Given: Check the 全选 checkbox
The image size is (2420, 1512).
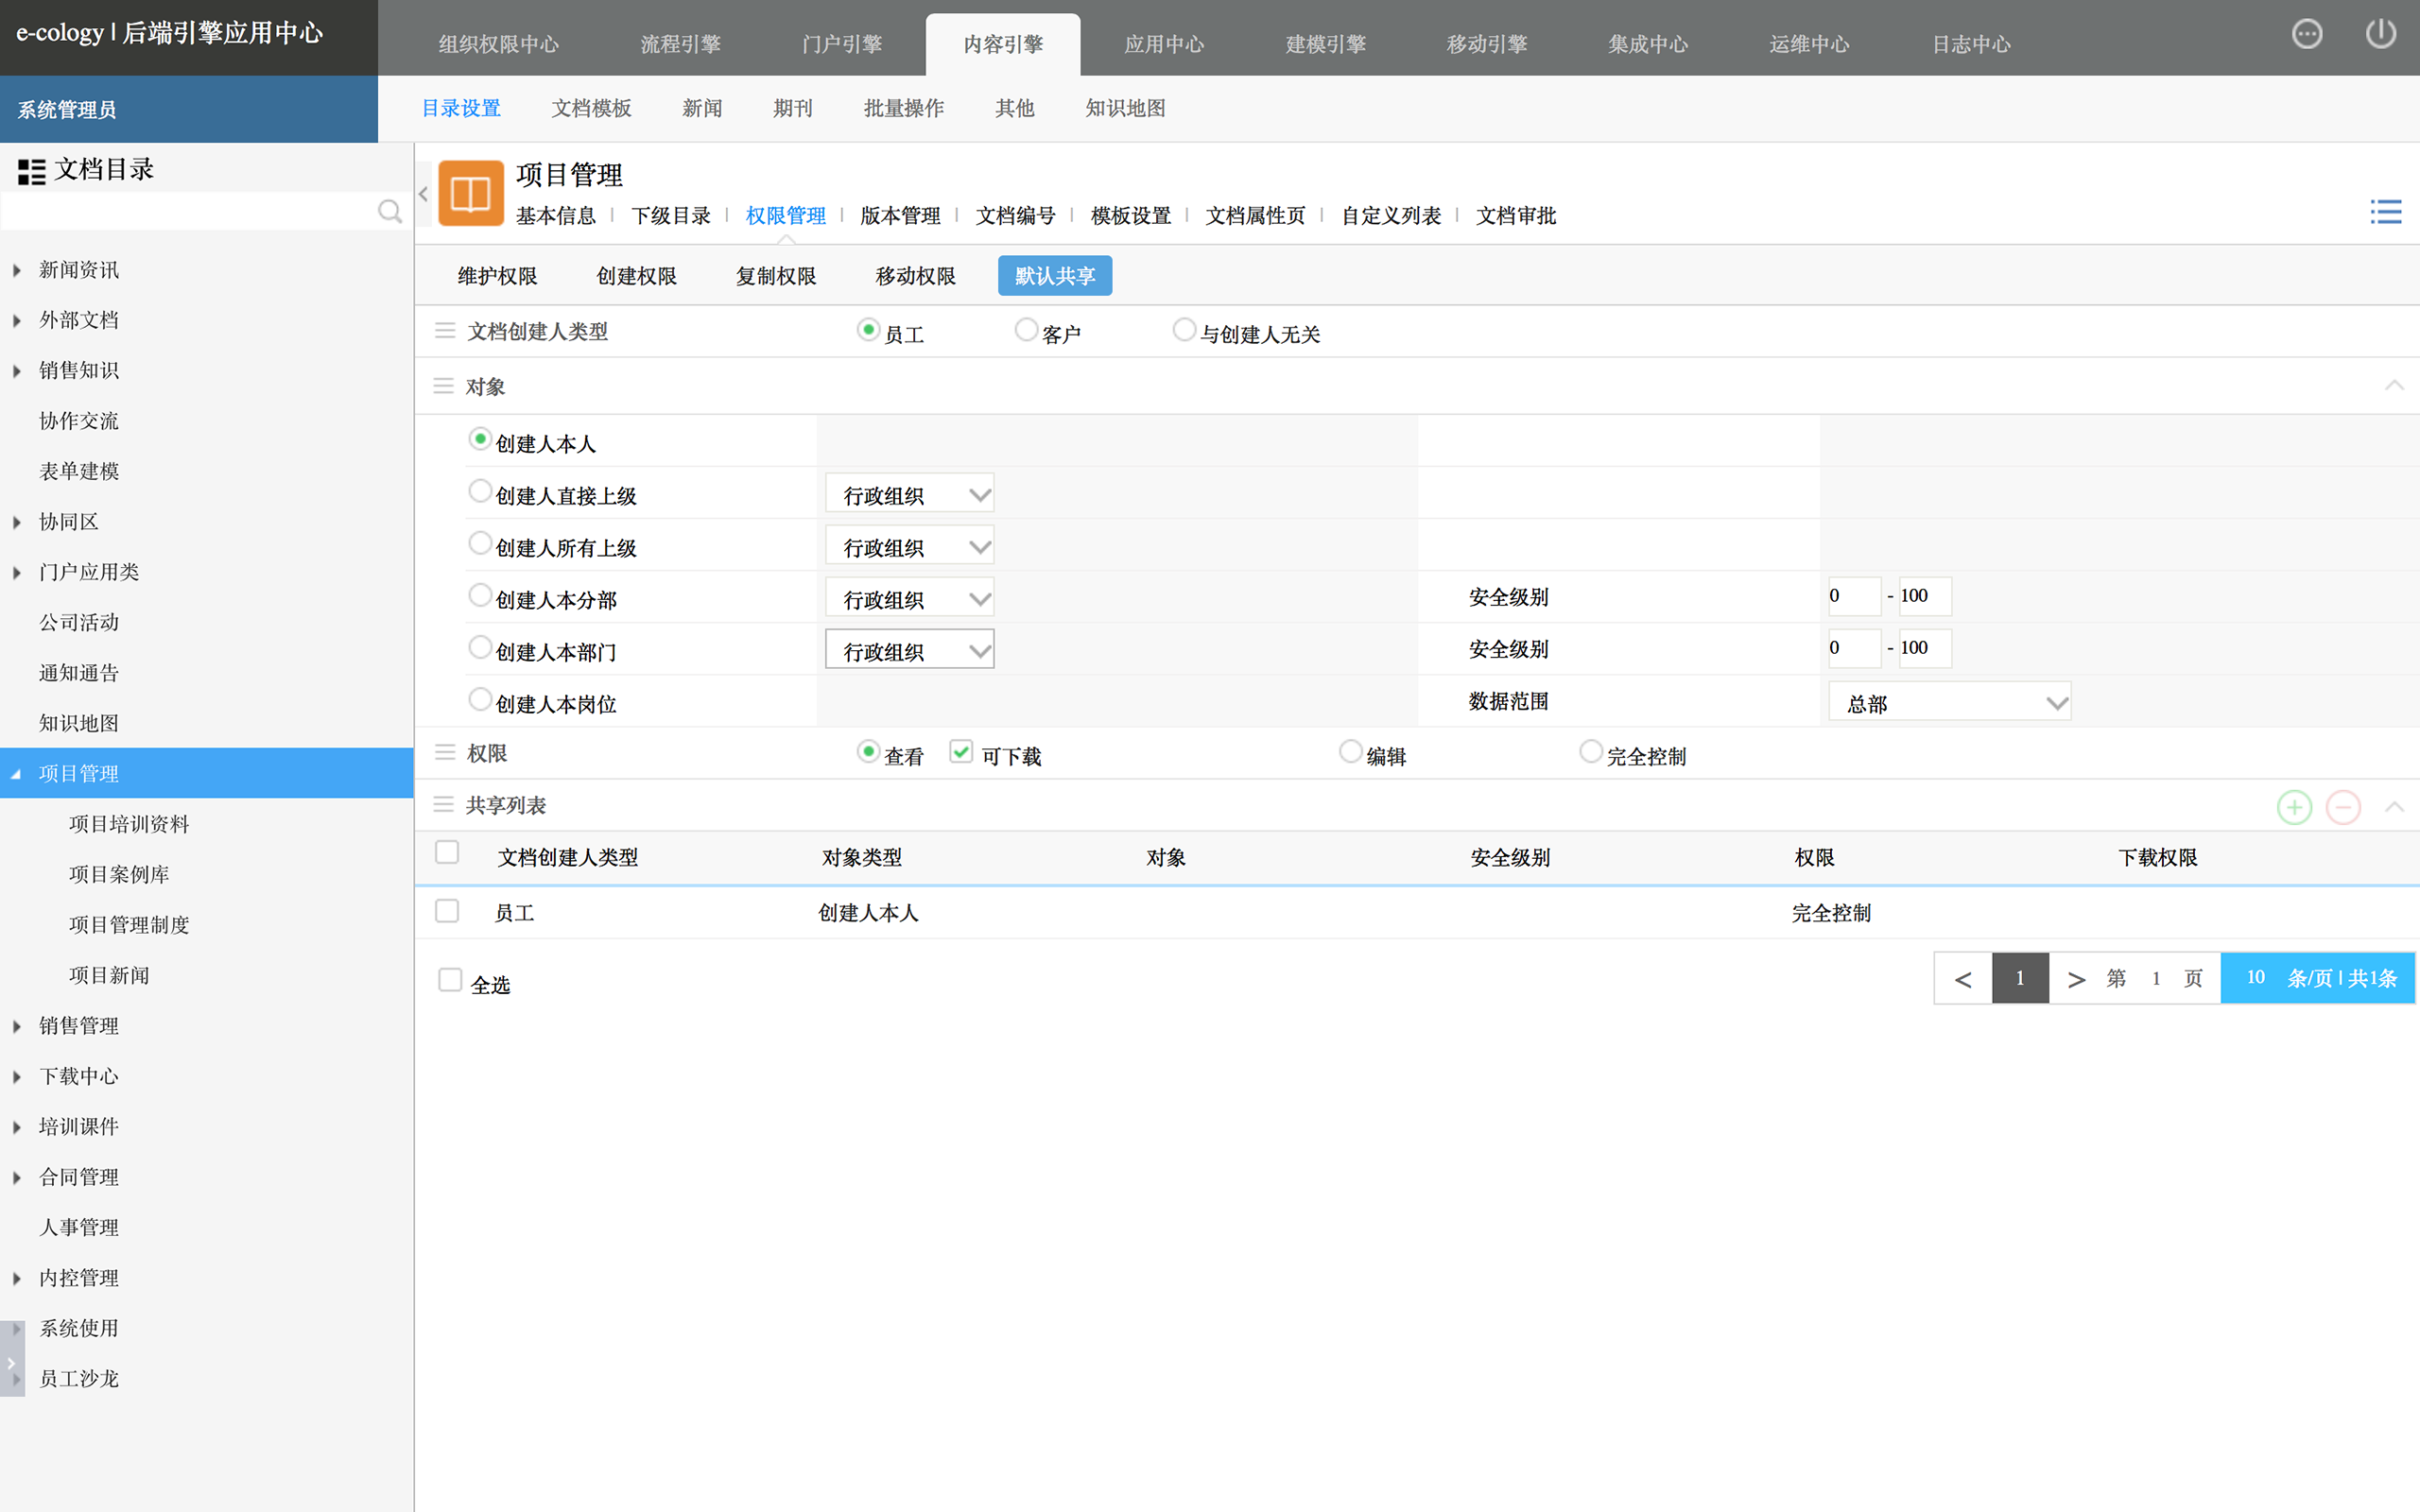Looking at the screenshot, I should coord(450,980).
